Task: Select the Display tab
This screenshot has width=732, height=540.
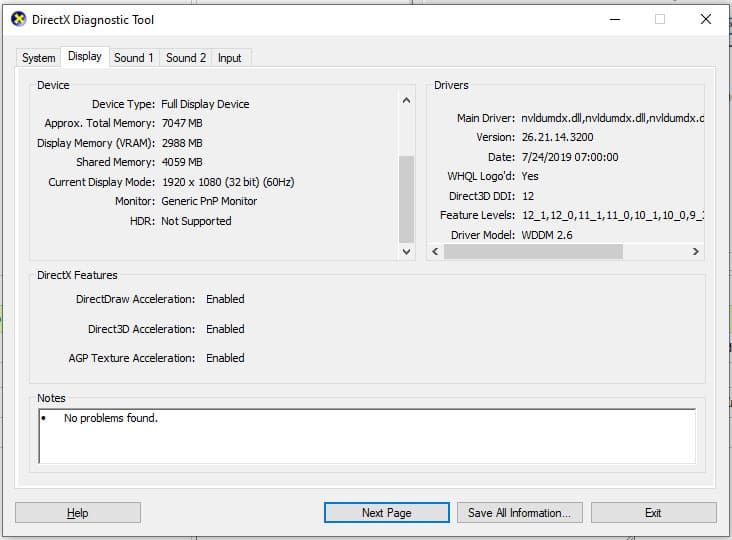Action: click(x=84, y=56)
